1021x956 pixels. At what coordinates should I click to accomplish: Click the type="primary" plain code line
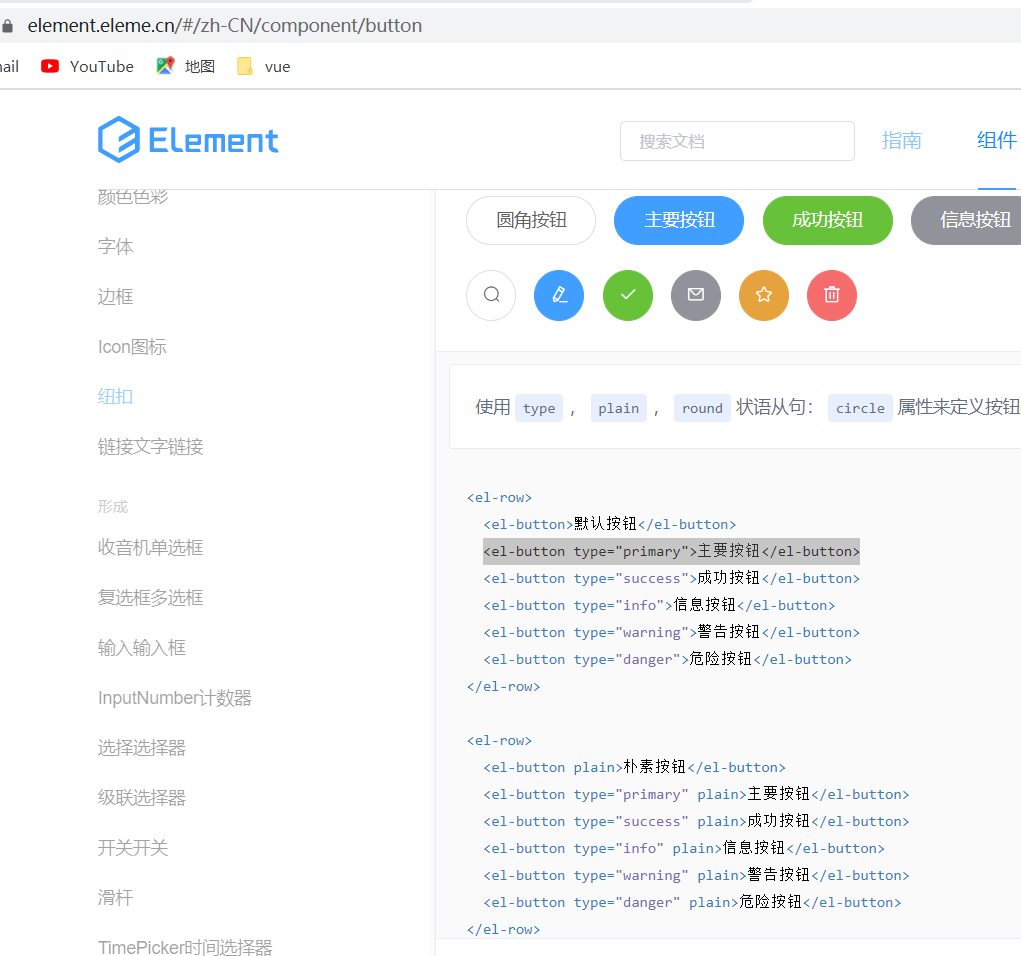coord(696,794)
